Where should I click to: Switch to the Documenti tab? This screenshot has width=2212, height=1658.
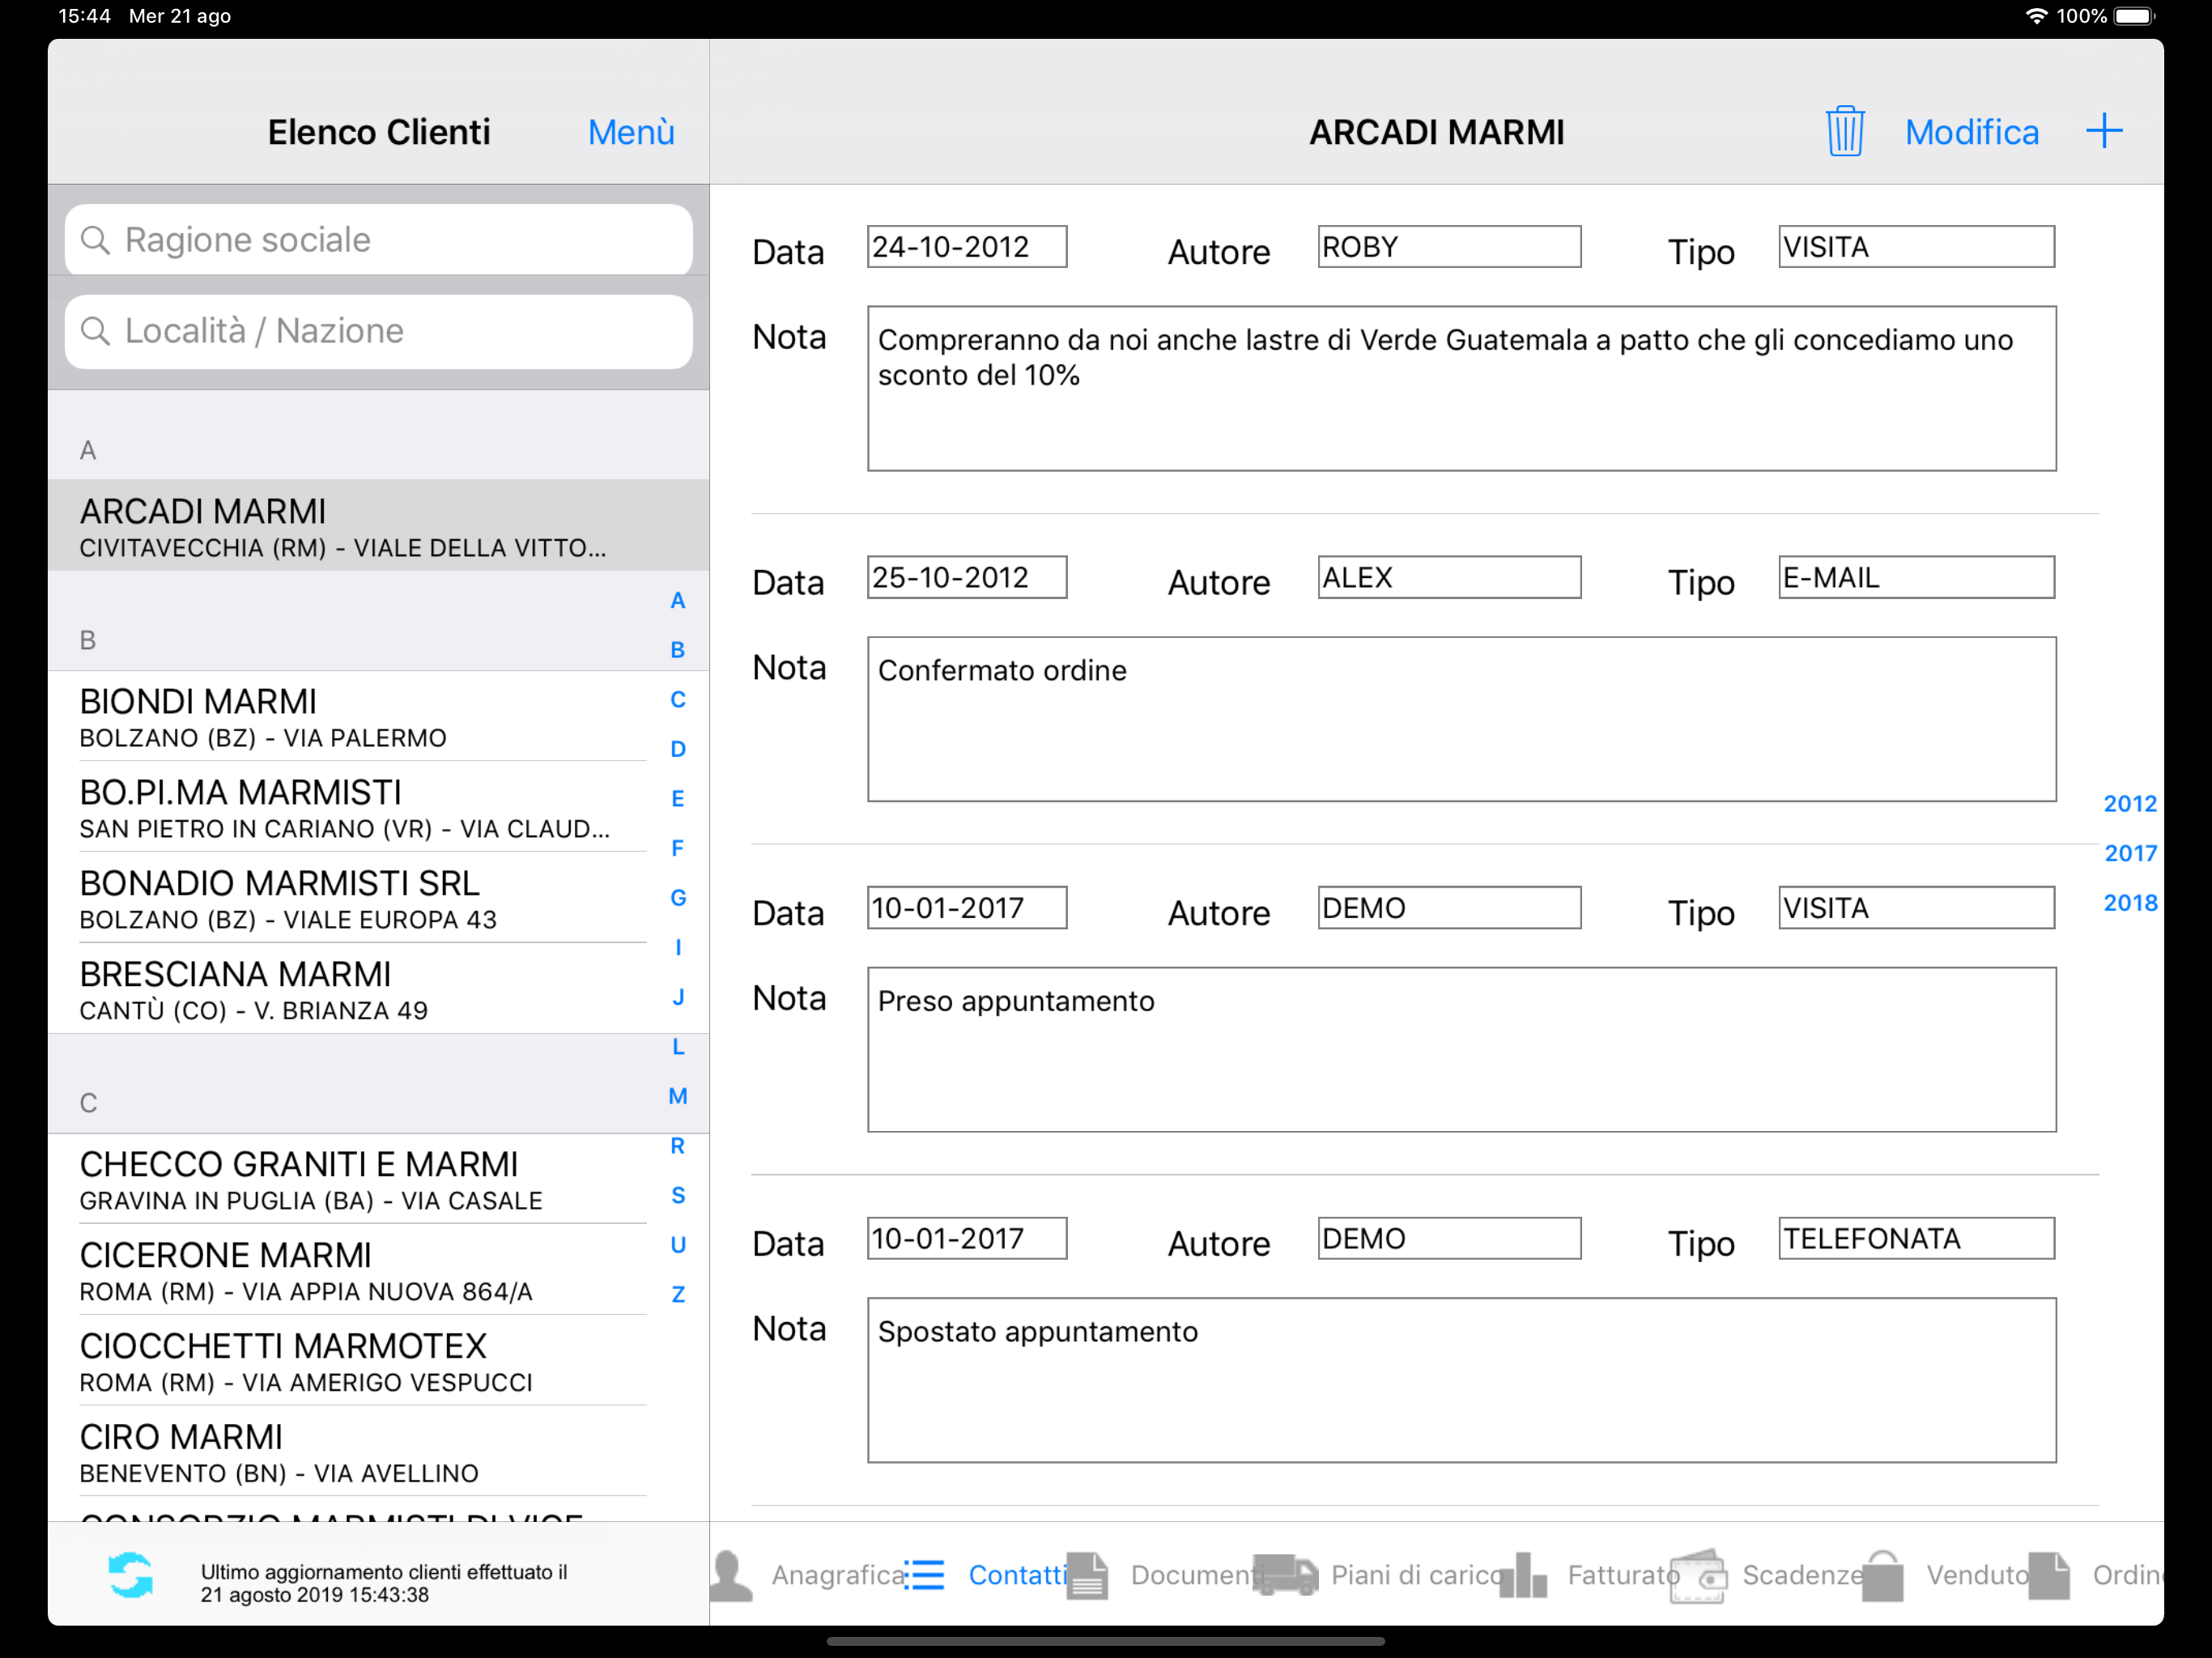pos(1197,1575)
